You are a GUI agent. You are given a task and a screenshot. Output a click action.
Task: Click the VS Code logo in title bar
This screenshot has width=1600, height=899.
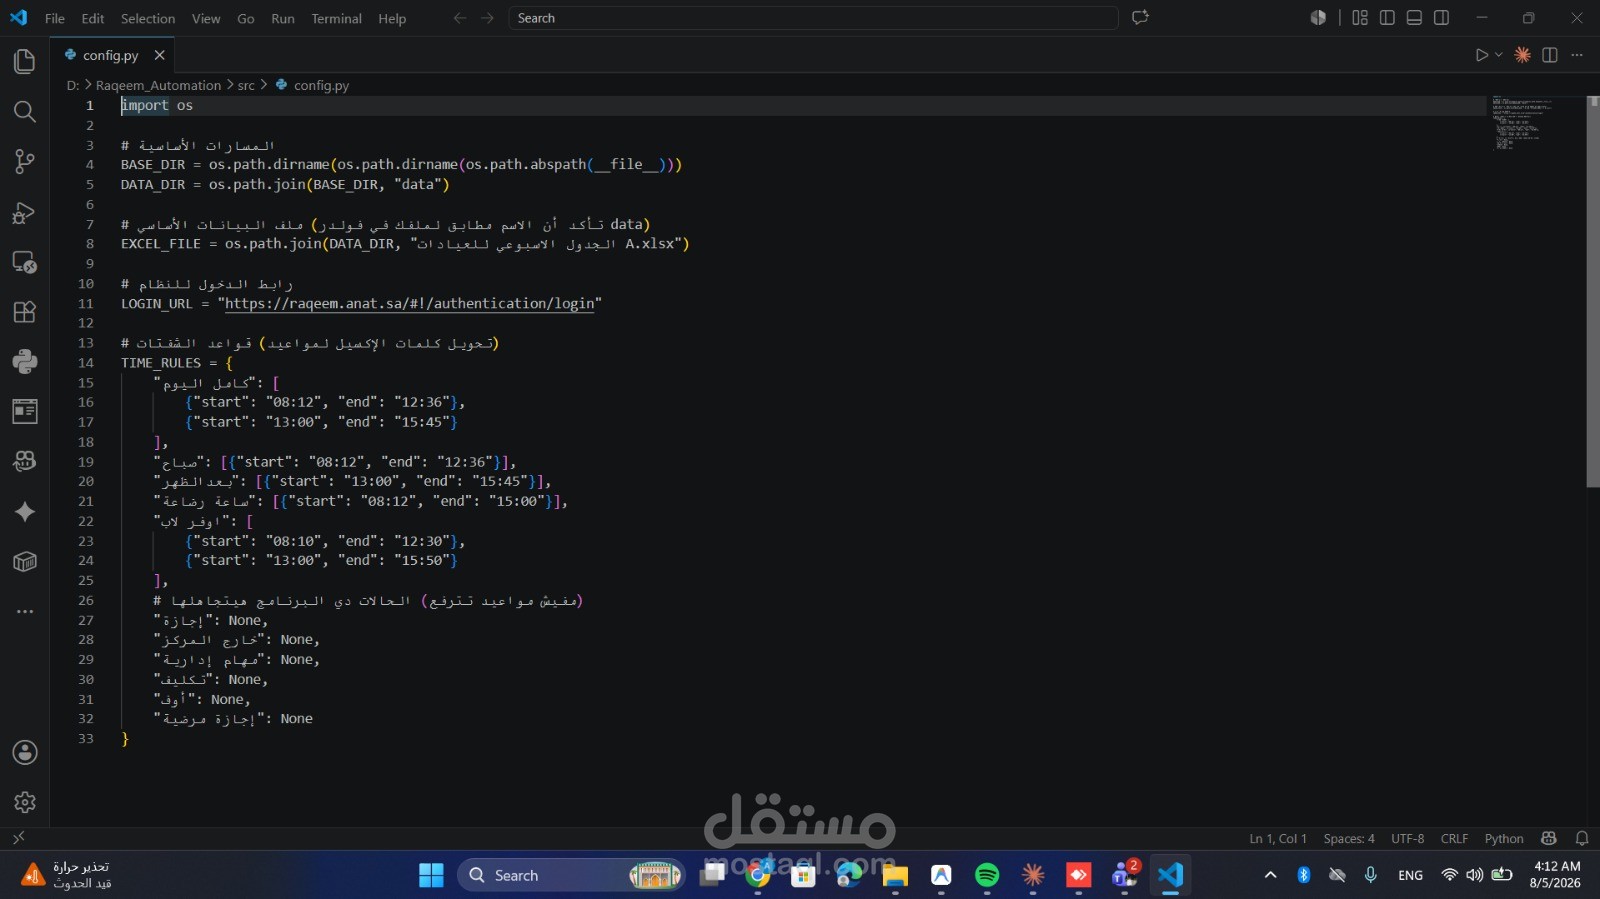coord(19,18)
